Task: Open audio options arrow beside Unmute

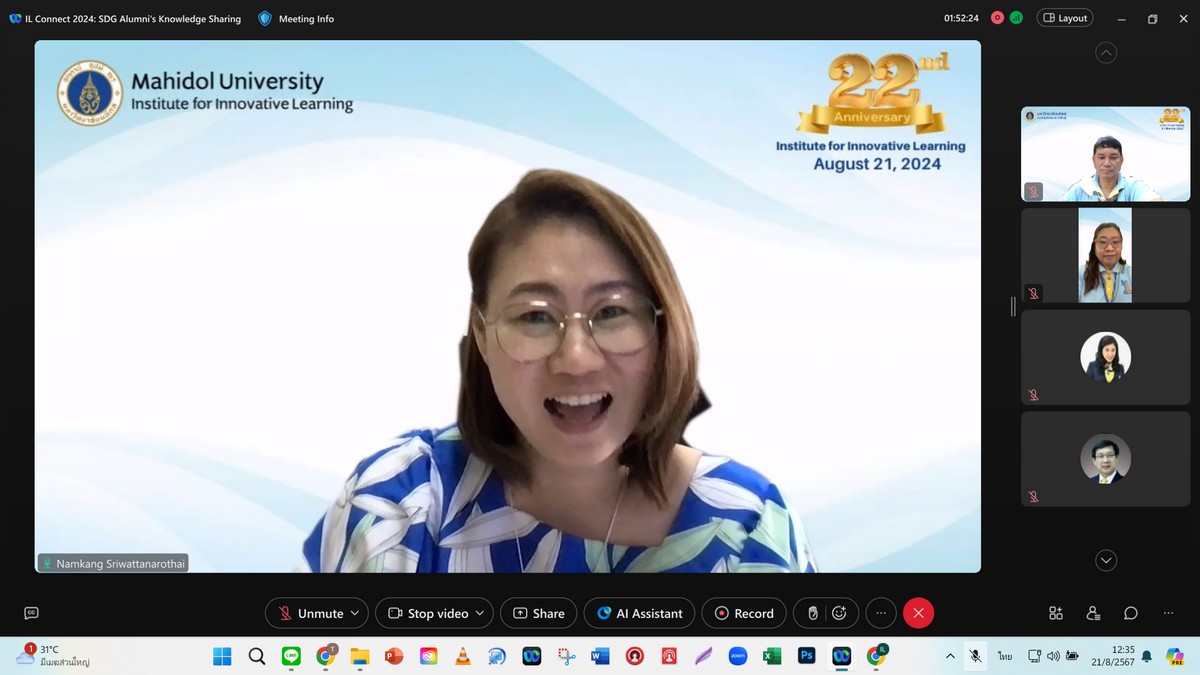Action: [x=355, y=613]
